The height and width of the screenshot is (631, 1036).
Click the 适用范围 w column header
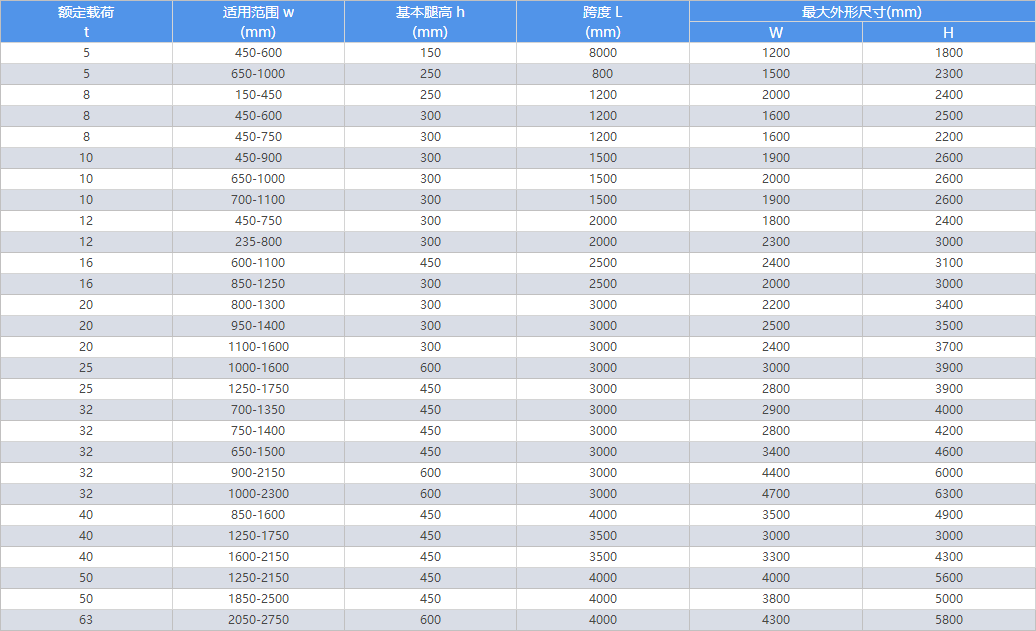point(258,21)
